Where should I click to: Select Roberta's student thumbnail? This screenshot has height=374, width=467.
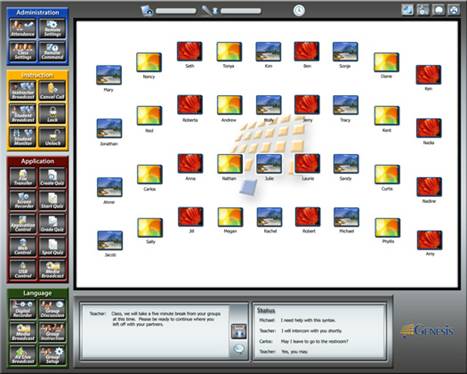coord(190,105)
